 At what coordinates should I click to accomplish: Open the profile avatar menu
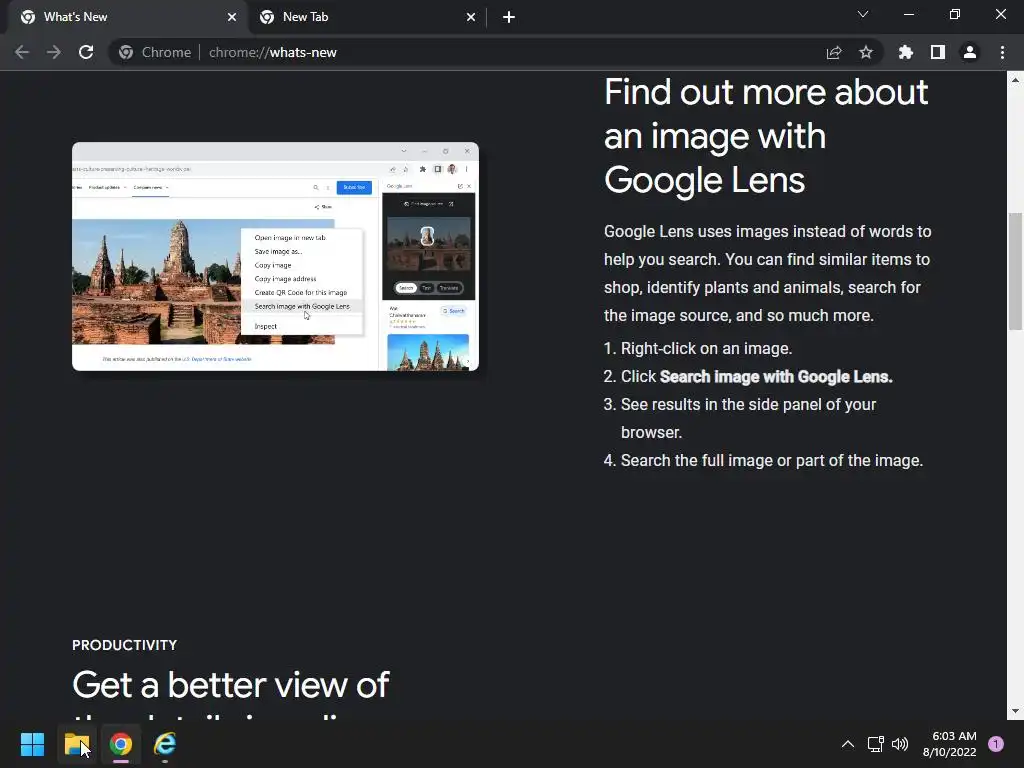pyautogui.click(x=969, y=52)
